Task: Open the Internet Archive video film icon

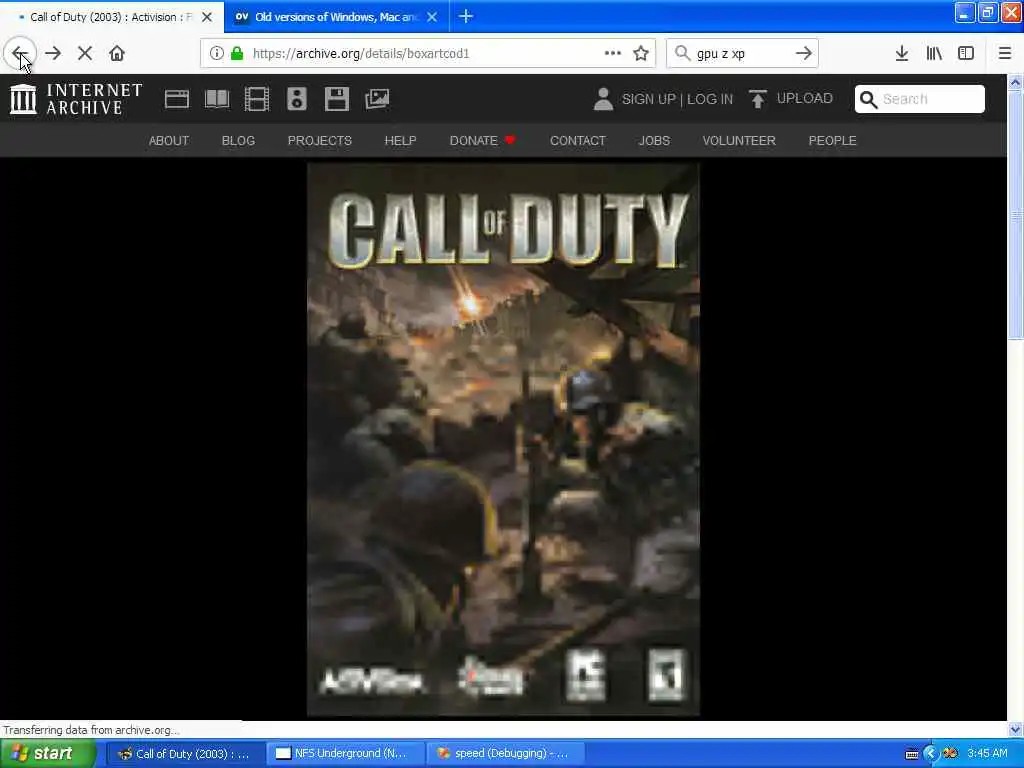Action: point(257,99)
